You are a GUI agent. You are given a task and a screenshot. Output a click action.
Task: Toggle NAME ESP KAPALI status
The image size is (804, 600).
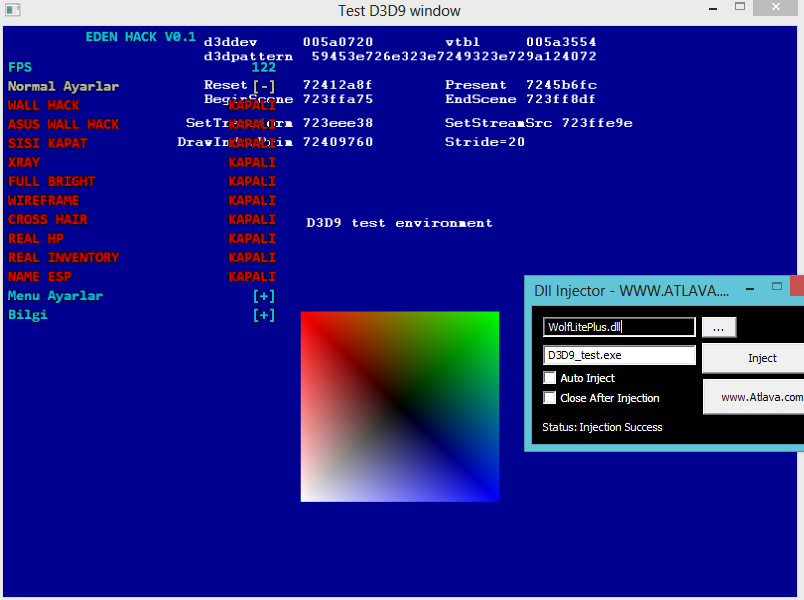[252, 276]
